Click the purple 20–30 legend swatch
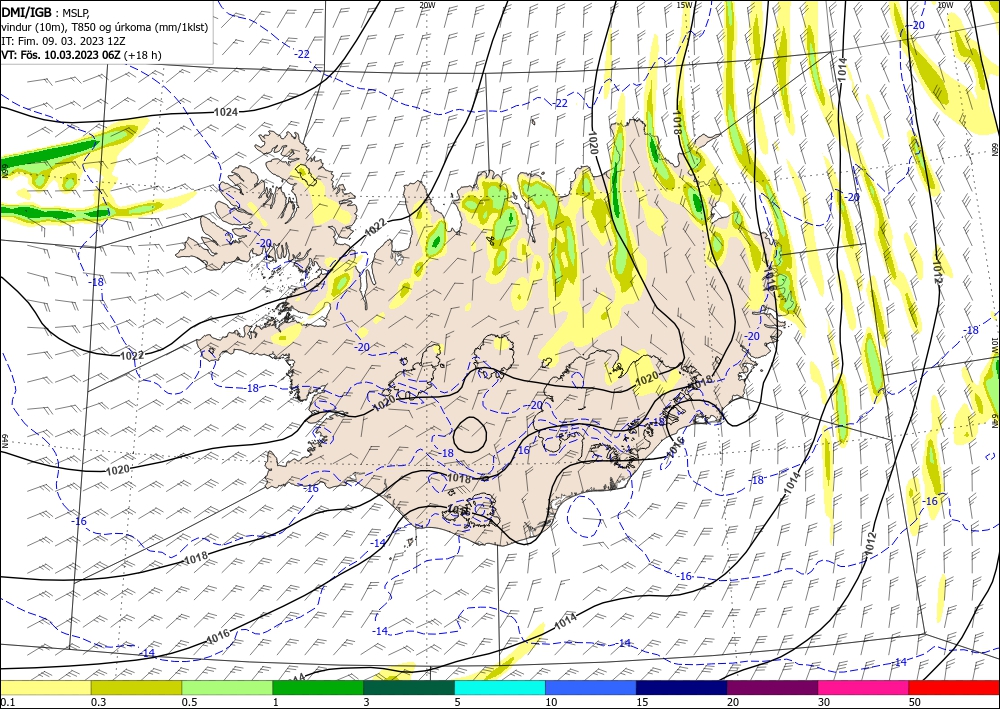Image resolution: width=1000 pixels, height=709 pixels. point(772,687)
